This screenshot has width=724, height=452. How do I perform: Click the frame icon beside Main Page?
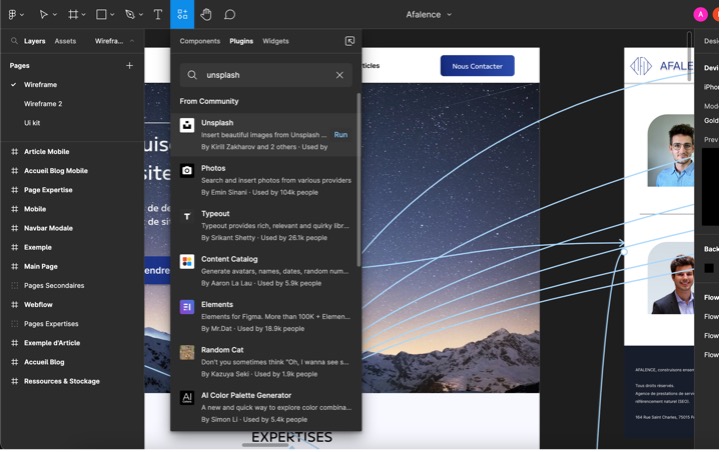click(15, 266)
